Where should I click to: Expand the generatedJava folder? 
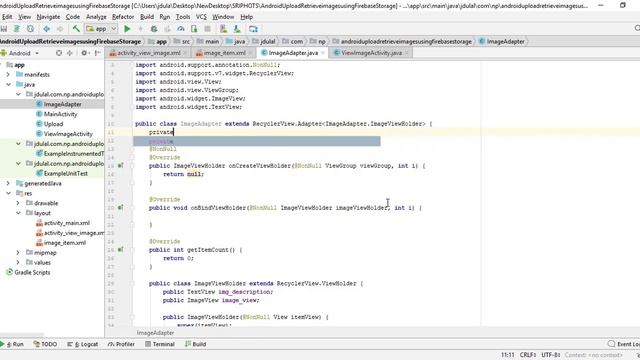pos(8,184)
